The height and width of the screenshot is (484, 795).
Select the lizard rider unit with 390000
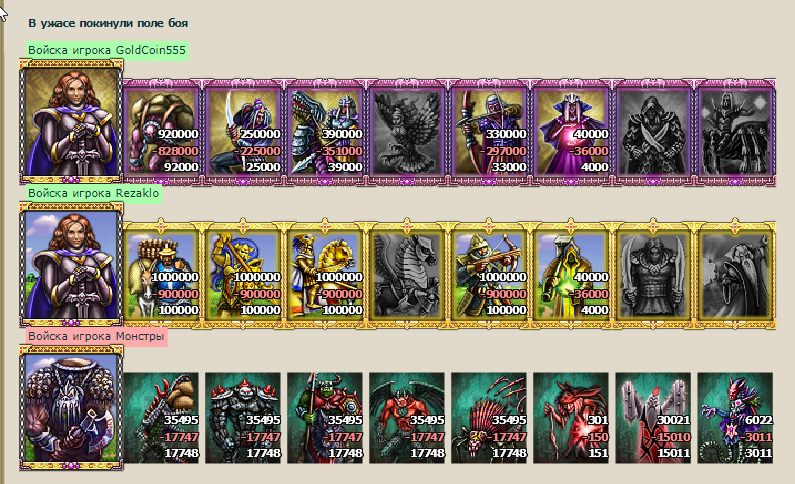[x=326, y=132]
